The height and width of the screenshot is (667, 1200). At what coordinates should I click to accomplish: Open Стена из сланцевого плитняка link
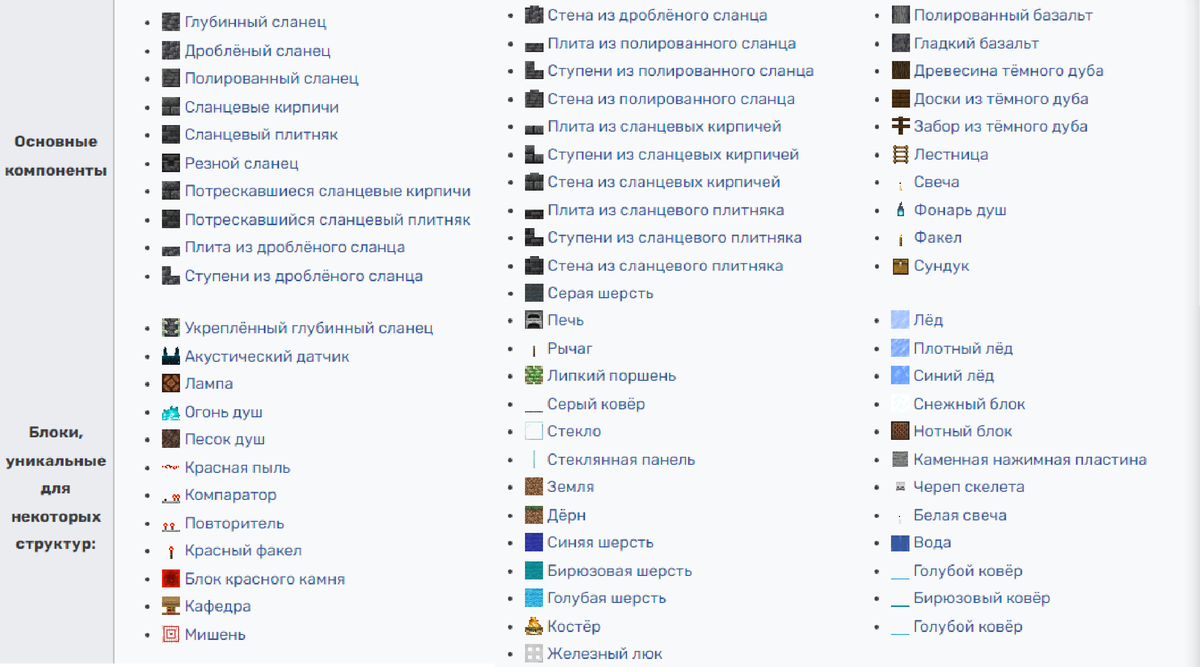tap(665, 266)
